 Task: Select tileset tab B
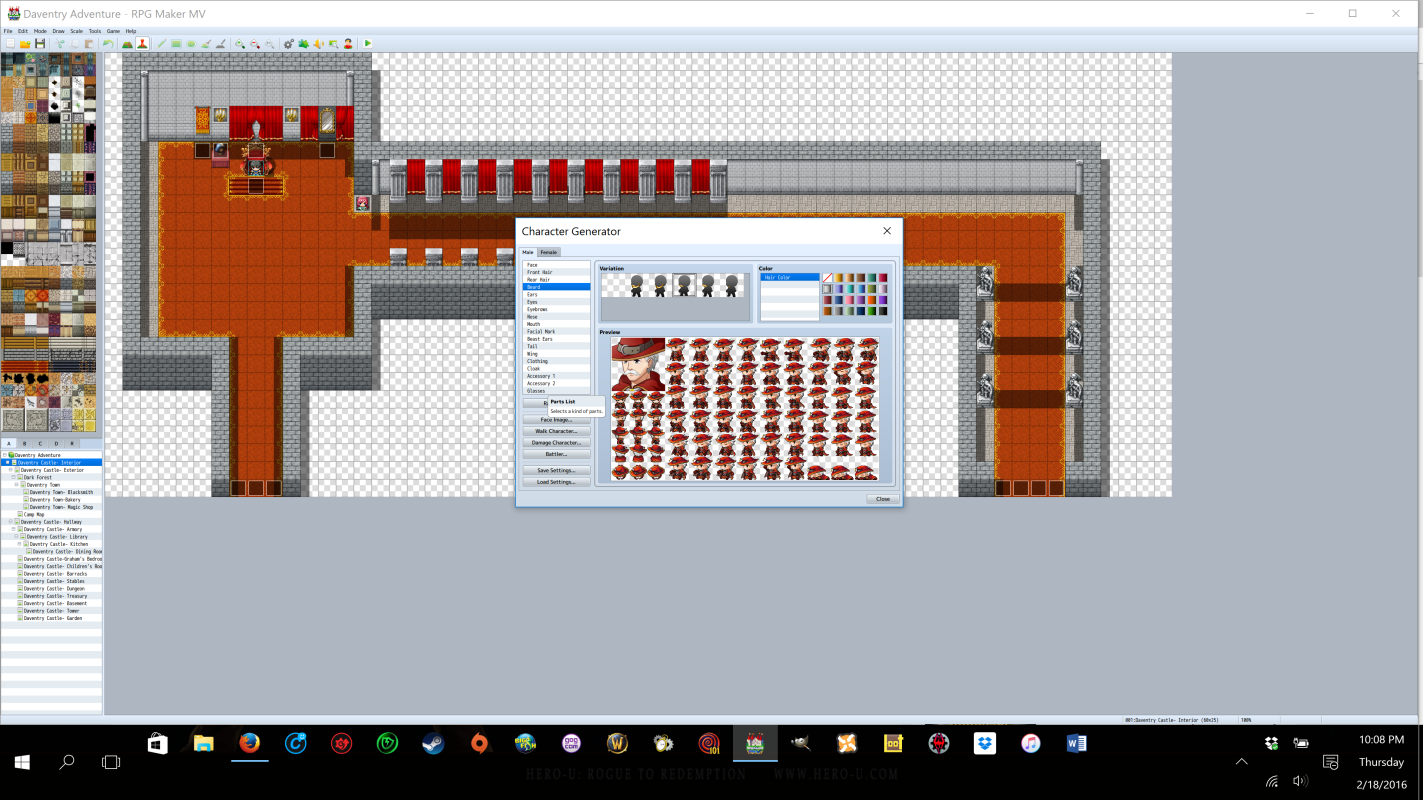coord(25,443)
